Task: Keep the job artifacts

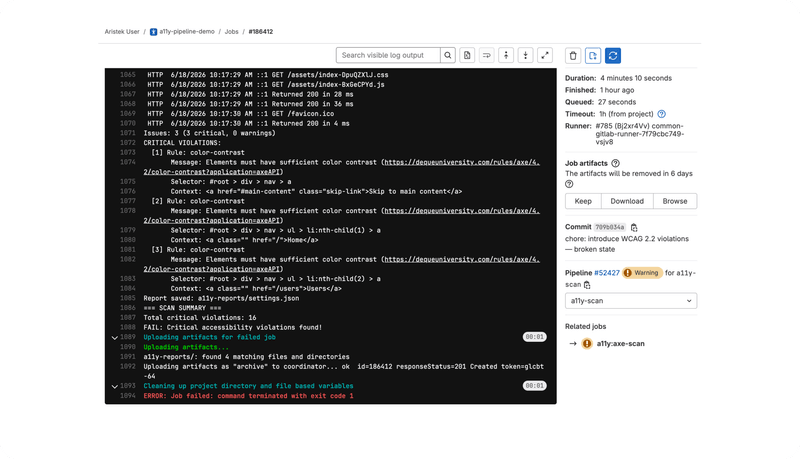Action: click(x=583, y=201)
